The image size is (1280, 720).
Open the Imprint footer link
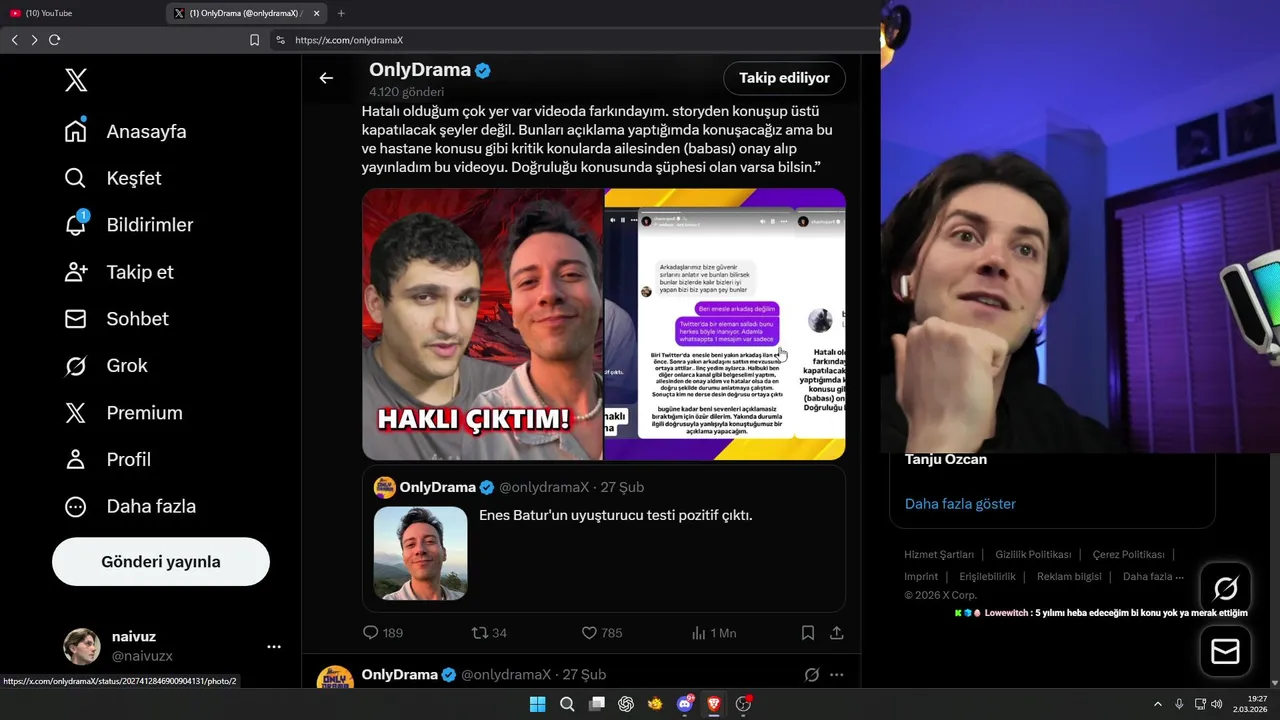pyautogui.click(x=921, y=576)
